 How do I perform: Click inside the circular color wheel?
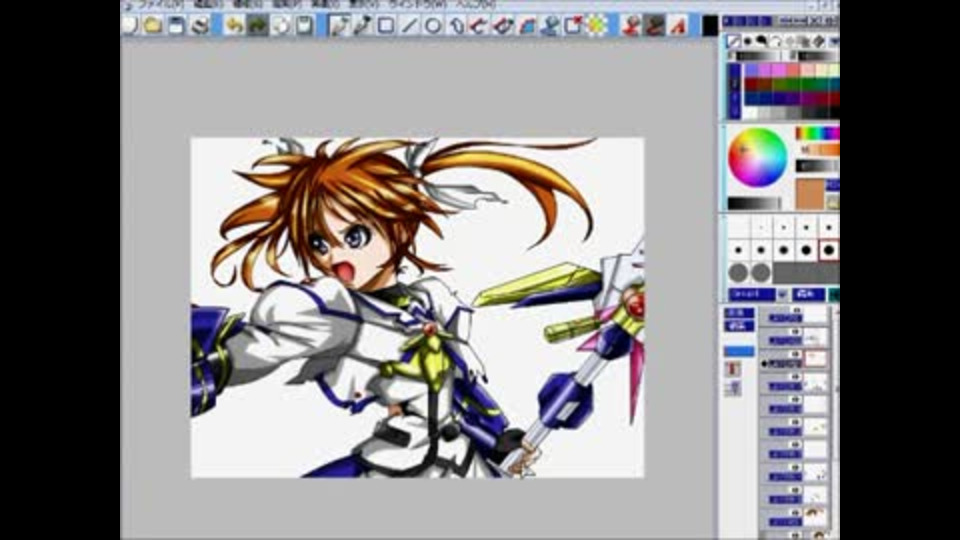[x=757, y=157]
